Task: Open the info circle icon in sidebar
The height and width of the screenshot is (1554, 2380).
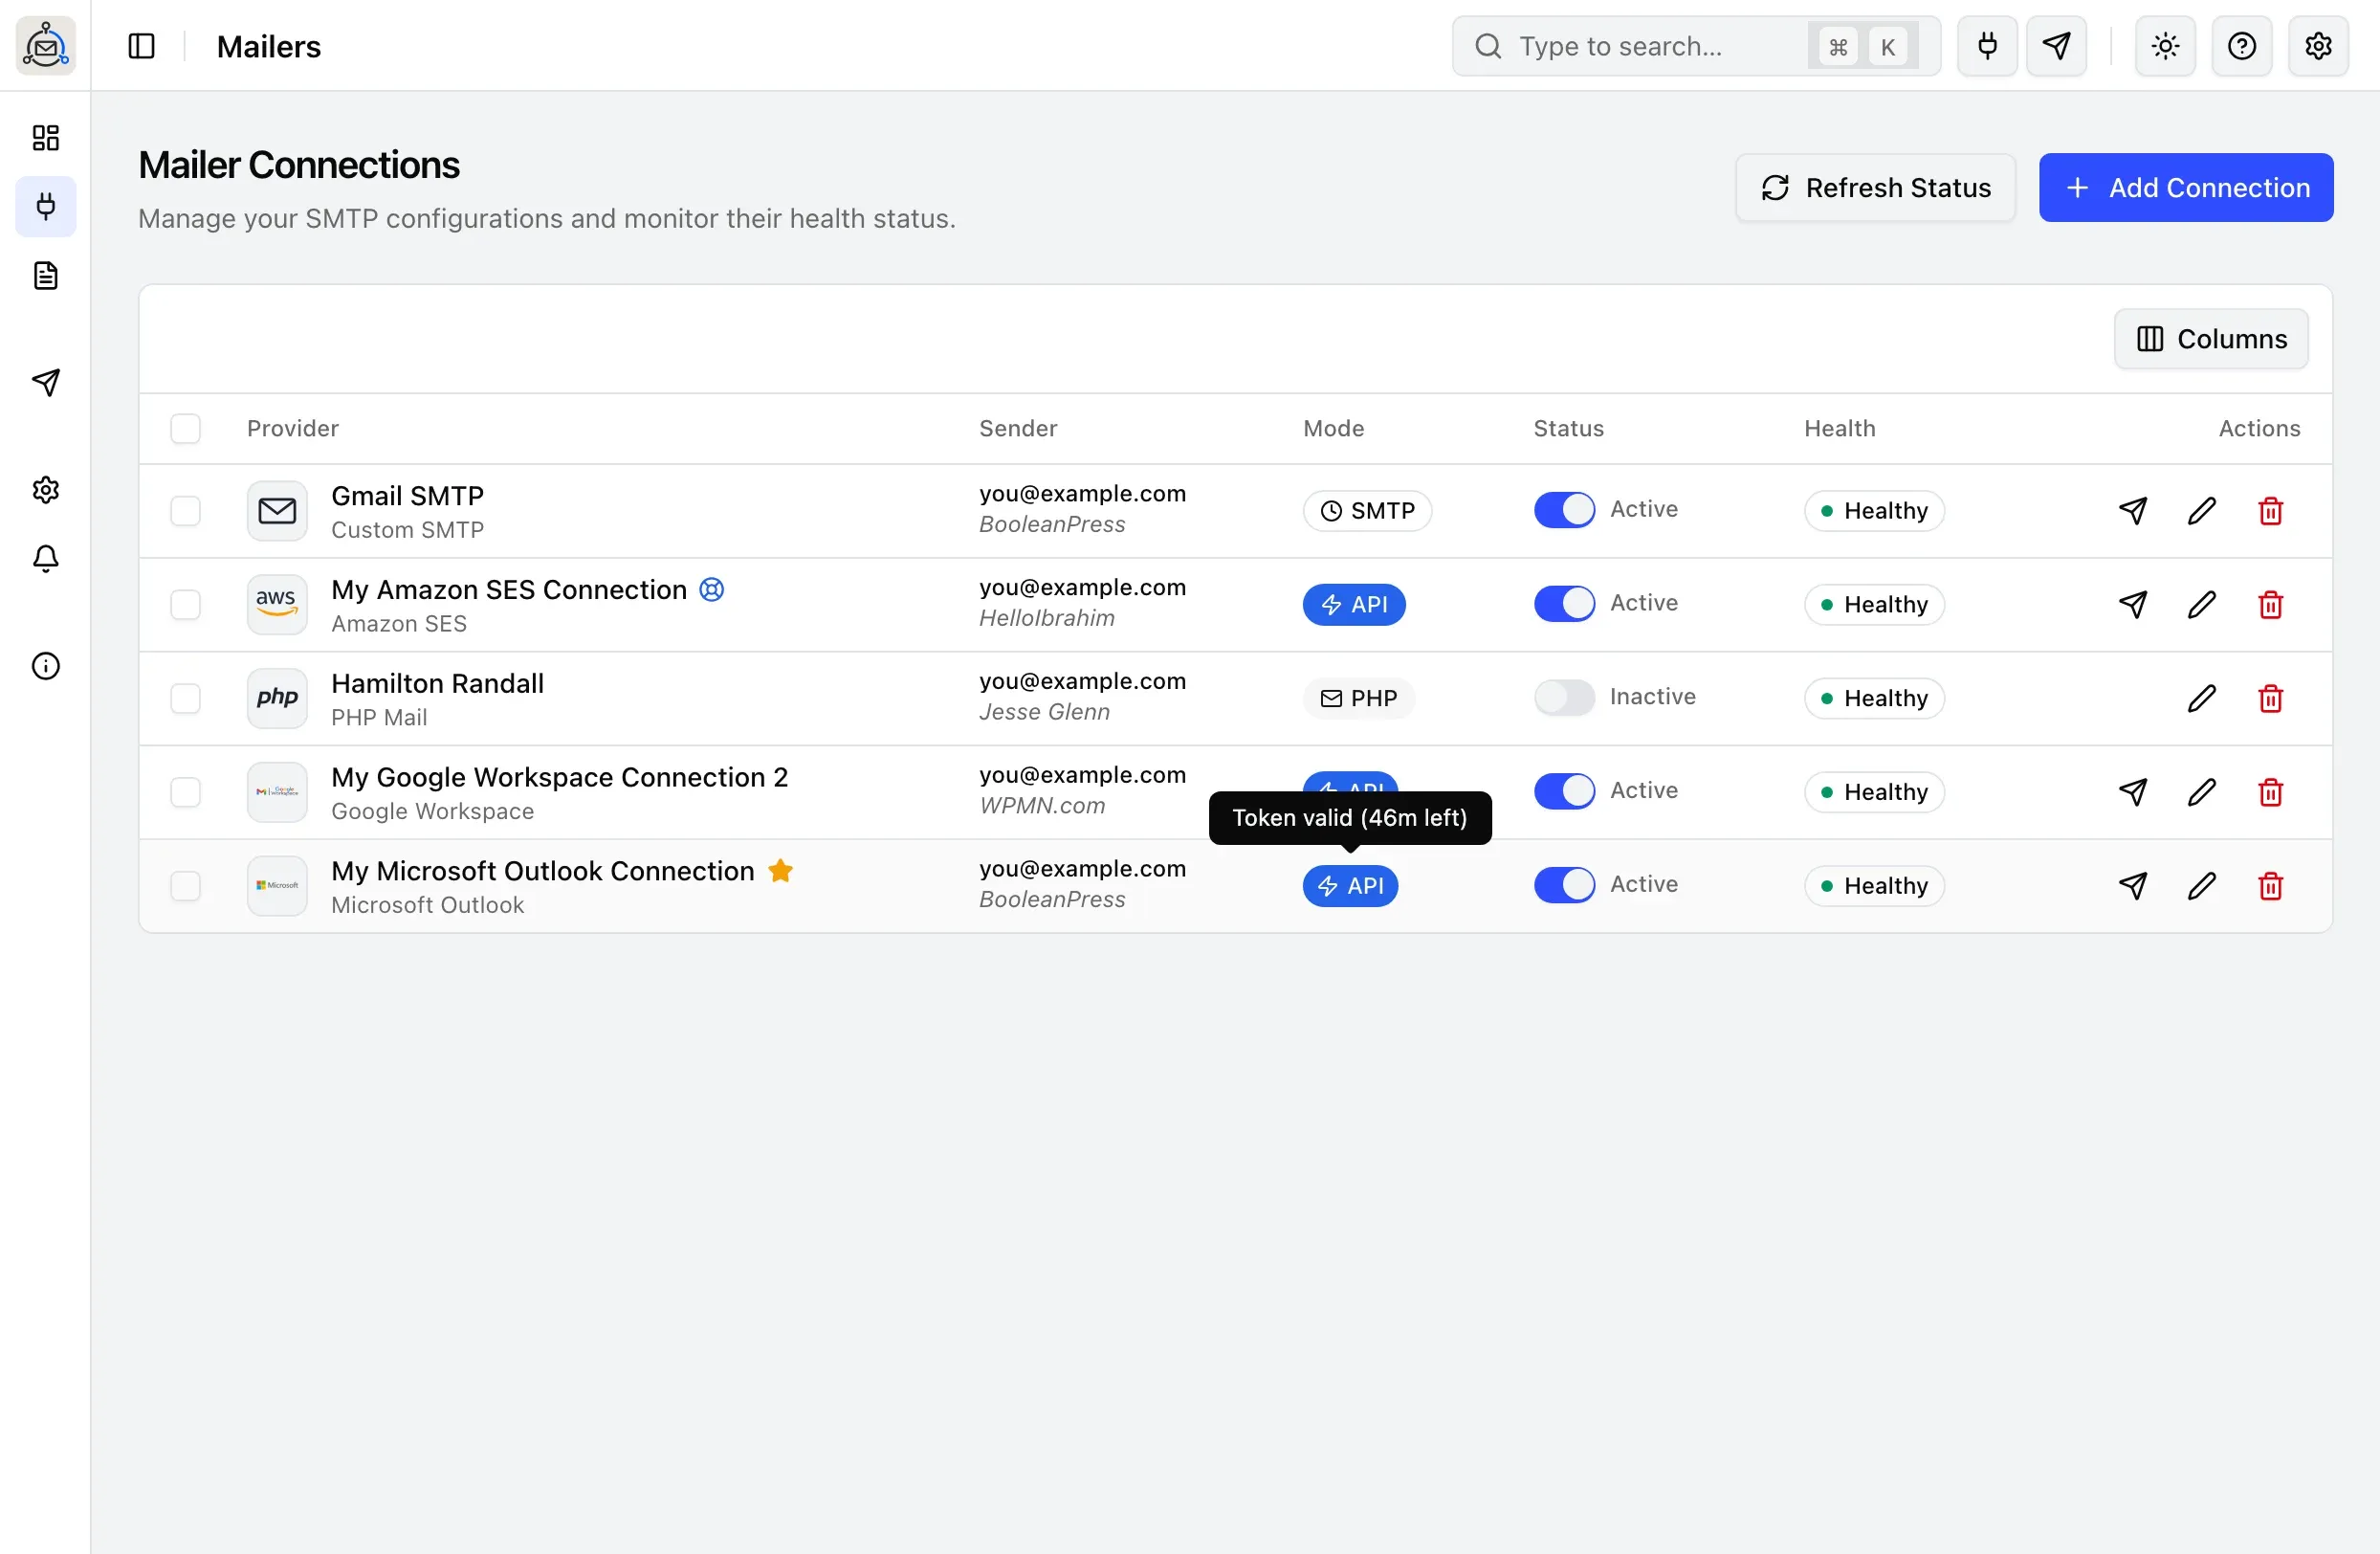Action: [46, 666]
